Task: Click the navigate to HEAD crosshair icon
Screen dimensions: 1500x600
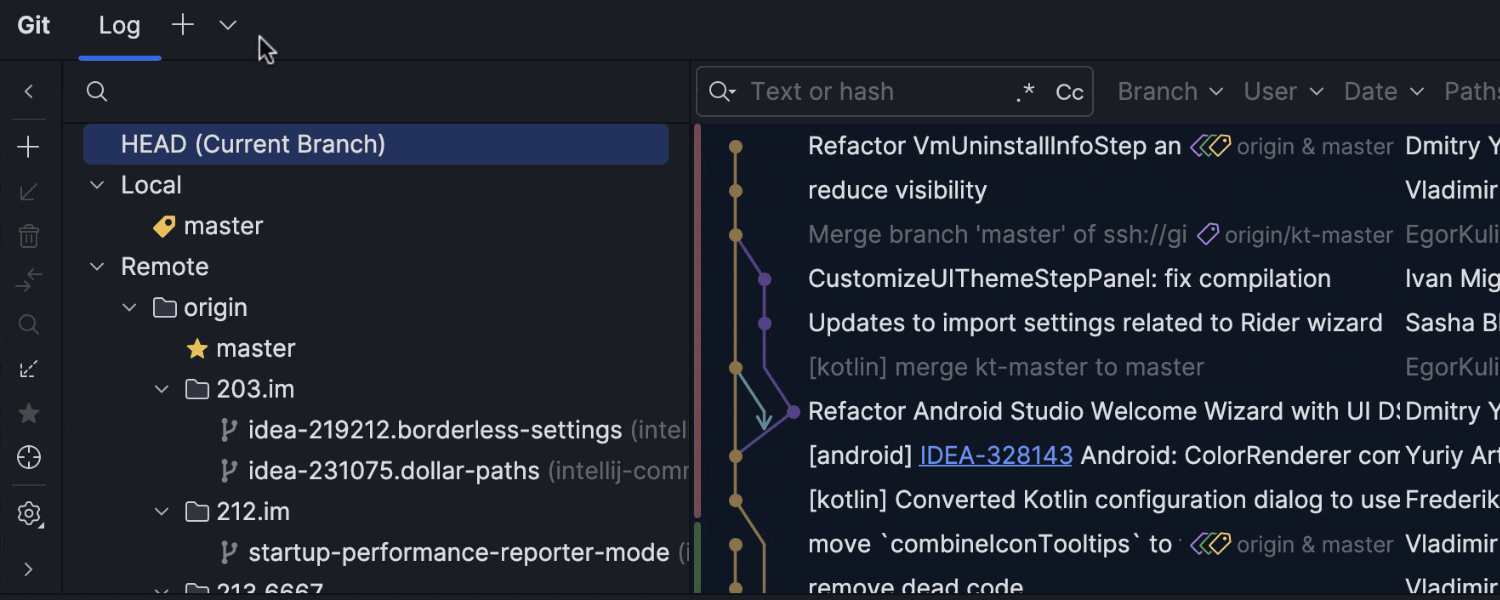Action: point(29,458)
